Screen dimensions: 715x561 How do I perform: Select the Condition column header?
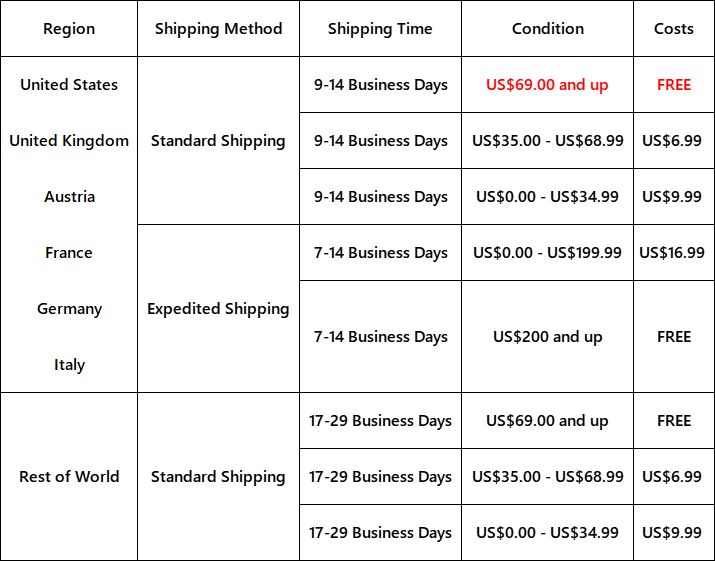tap(547, 29)
